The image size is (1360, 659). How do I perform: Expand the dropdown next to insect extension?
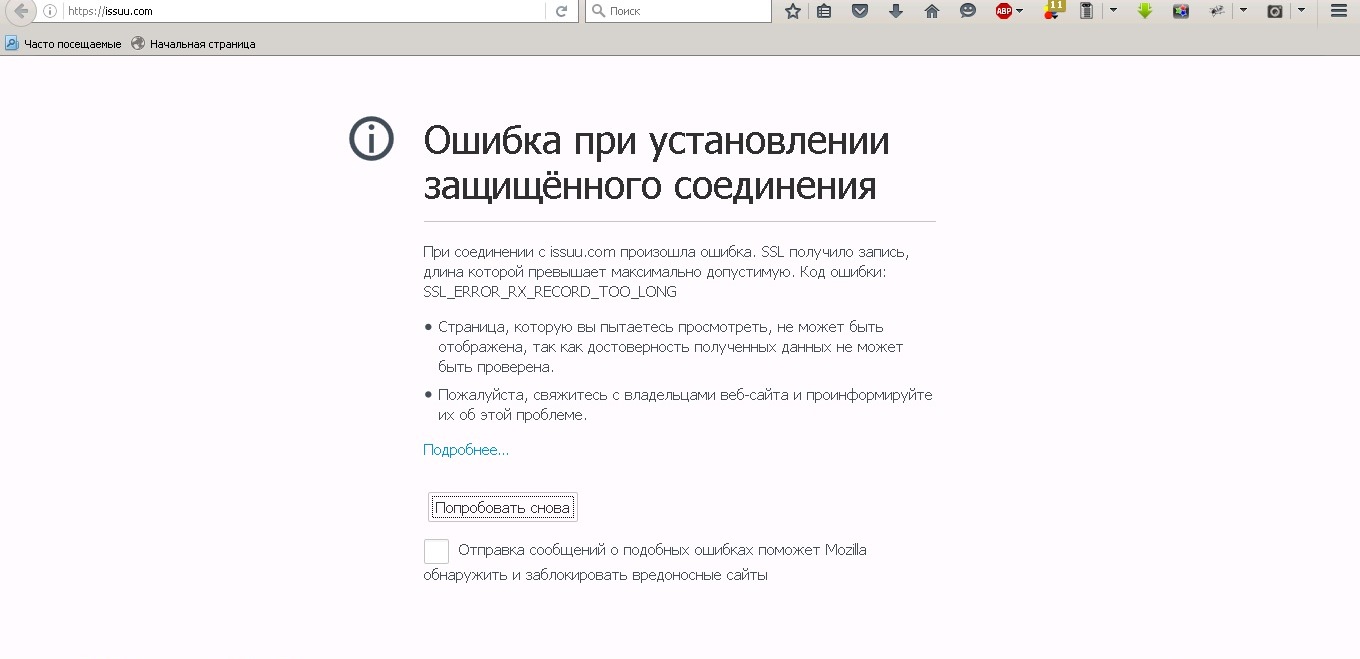tap(1243, 11)
